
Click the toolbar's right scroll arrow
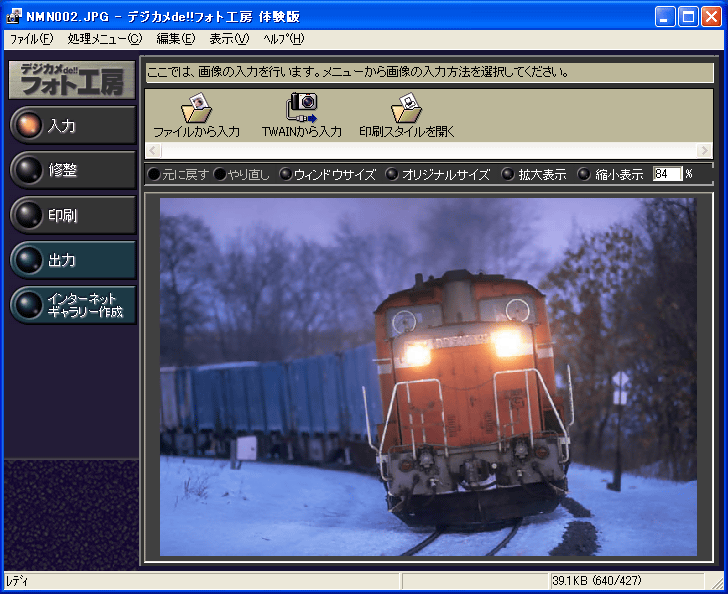(x=705, y=150)
